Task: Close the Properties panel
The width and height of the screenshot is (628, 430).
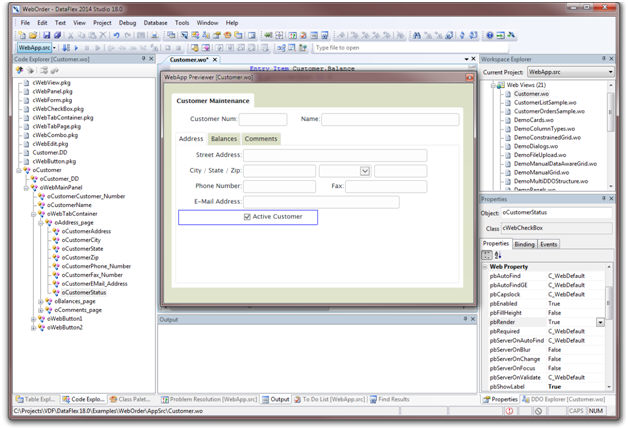Action: (612, 198)
